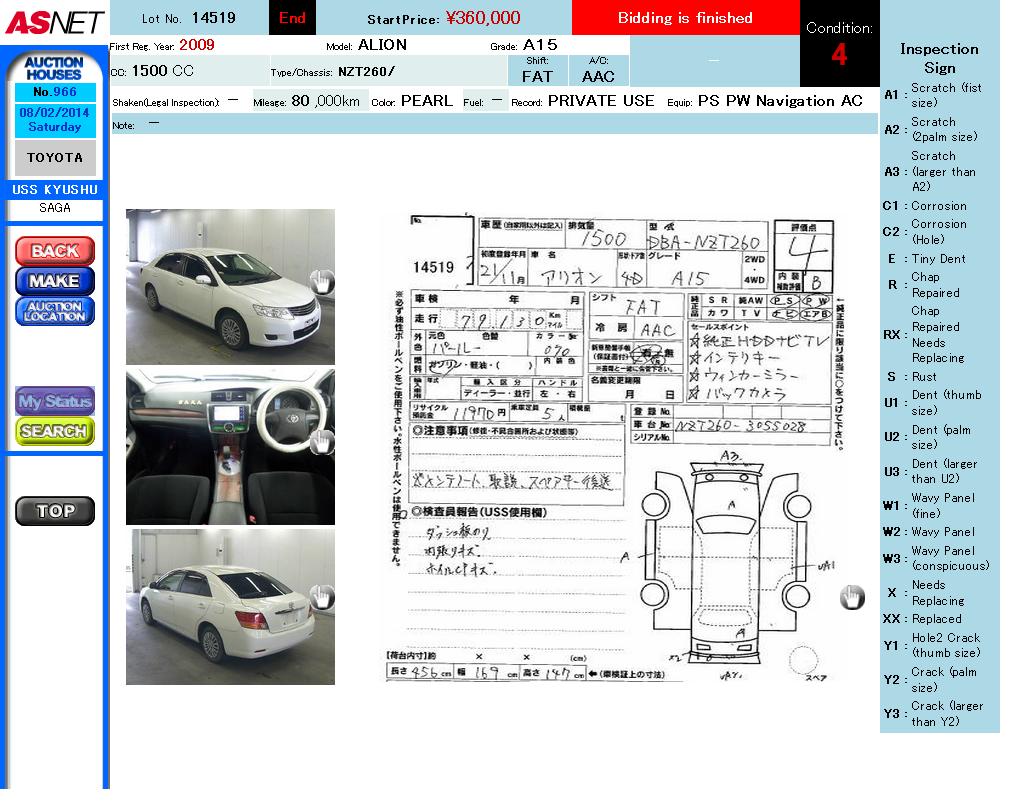Select the TOYOTA make label

[x=55, y=158]
